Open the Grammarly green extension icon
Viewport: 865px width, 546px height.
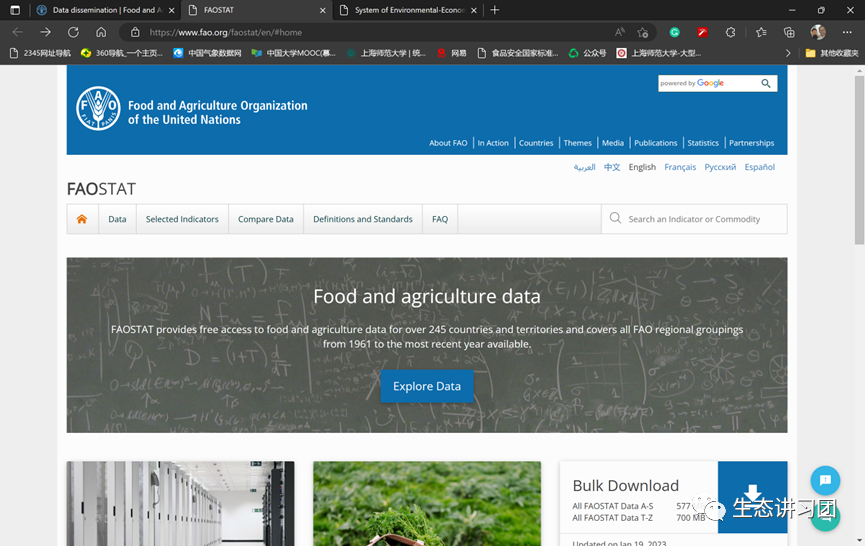pos(674,33)
